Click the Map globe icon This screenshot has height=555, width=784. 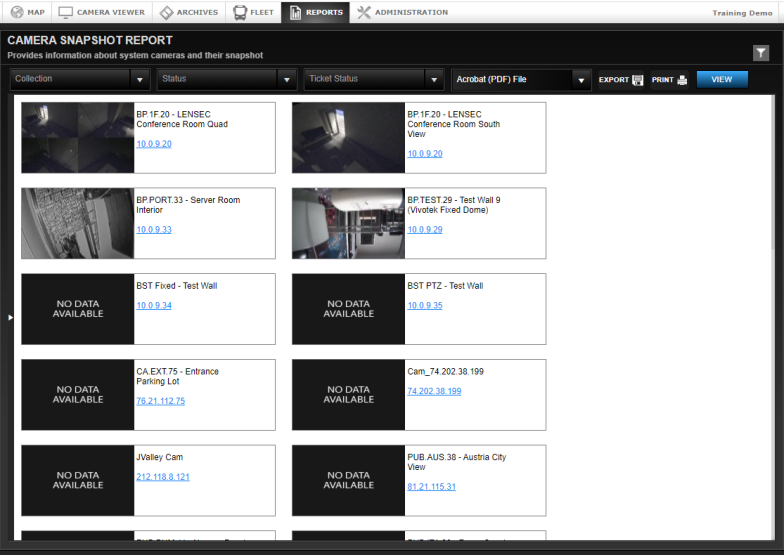pos(17,12)
